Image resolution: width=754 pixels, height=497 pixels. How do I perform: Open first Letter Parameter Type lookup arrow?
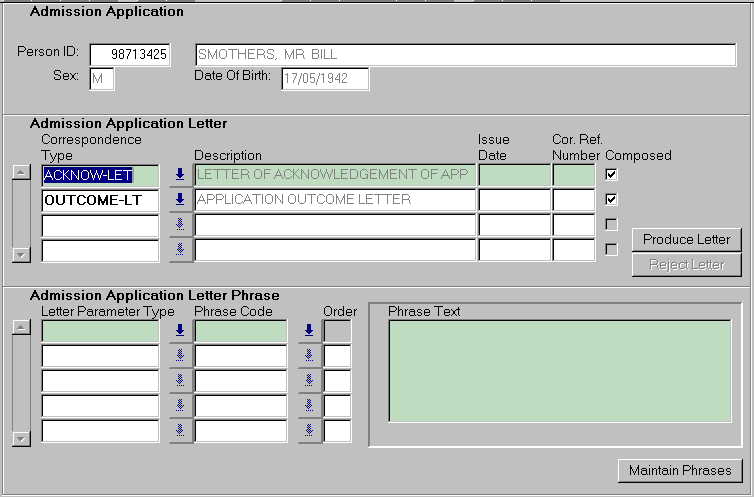180,331
